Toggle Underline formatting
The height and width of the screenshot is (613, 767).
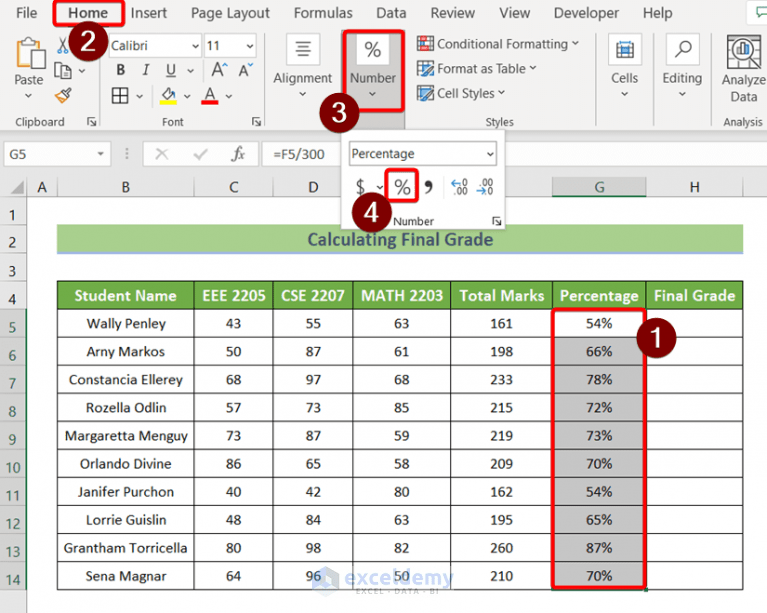[171, 70]
